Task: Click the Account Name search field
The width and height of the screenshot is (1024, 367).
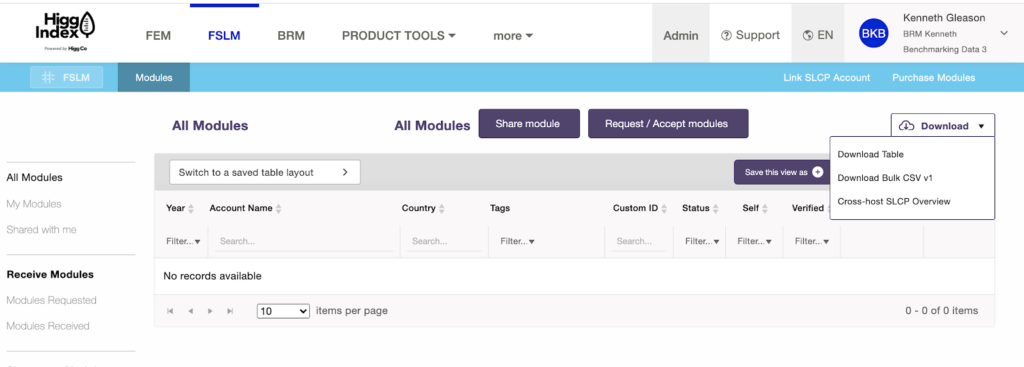Action: pos(304,241)
